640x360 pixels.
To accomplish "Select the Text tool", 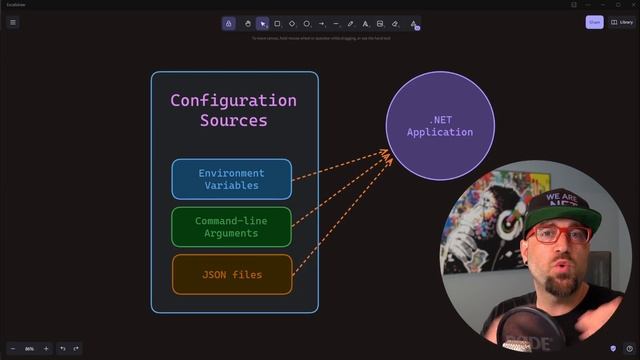I will (x=365, y=24).
